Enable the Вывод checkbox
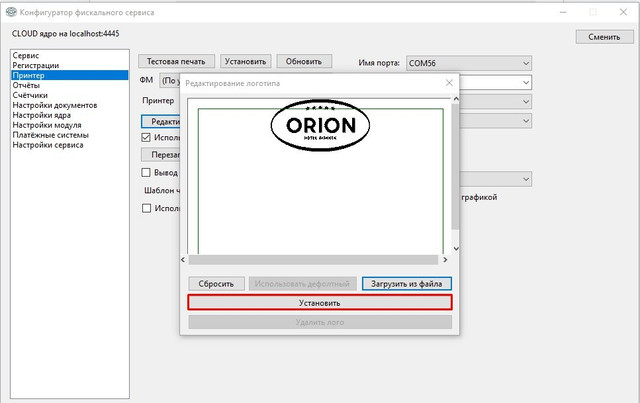640x403 pixels. 146,173
